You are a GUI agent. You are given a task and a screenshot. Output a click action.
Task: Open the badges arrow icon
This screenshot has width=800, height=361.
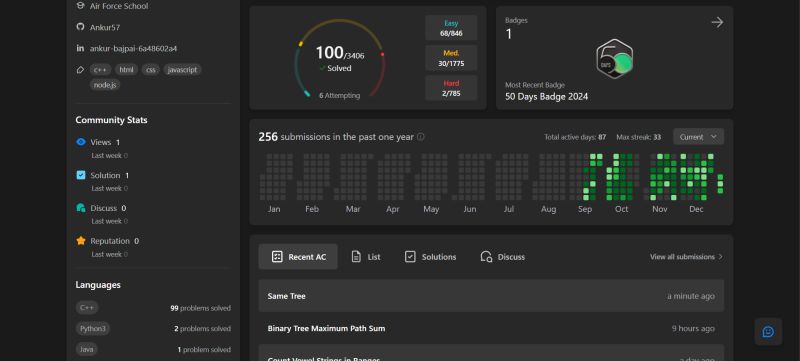[717, 22]
